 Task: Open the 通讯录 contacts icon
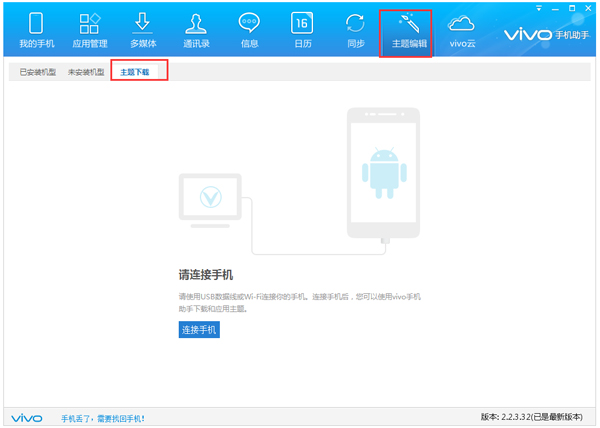point(196,30)
